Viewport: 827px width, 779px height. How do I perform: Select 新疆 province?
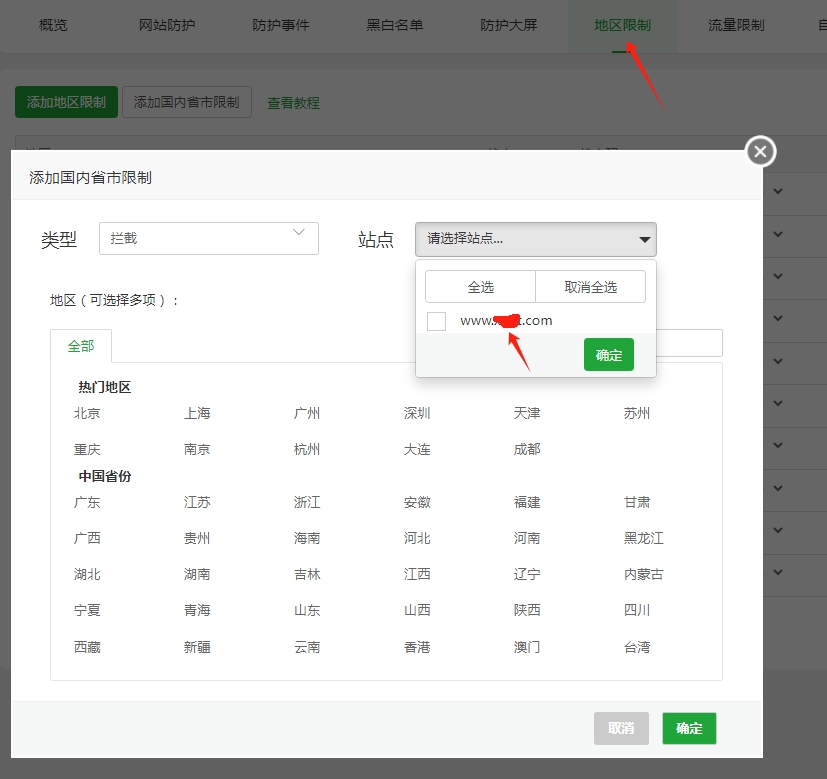click(x=197, y=647)
